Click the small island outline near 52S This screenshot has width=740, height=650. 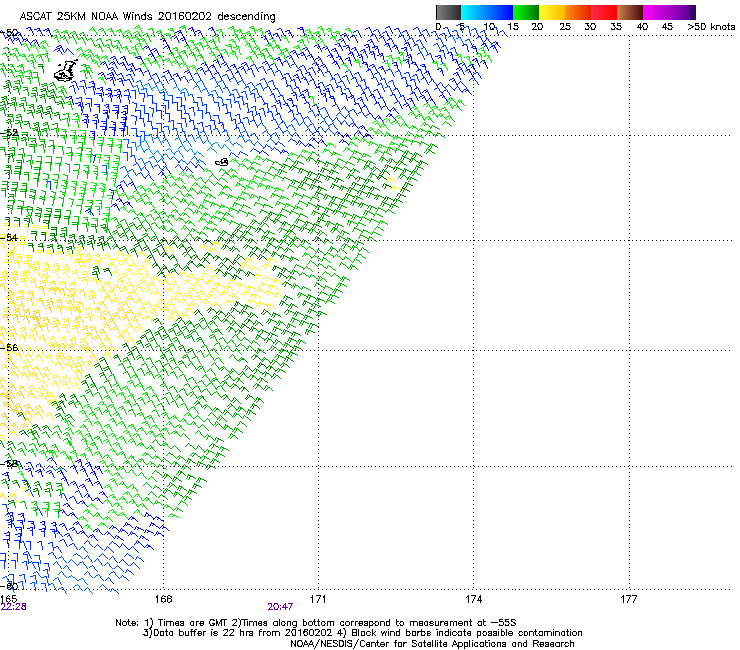(x=222, y=161)
